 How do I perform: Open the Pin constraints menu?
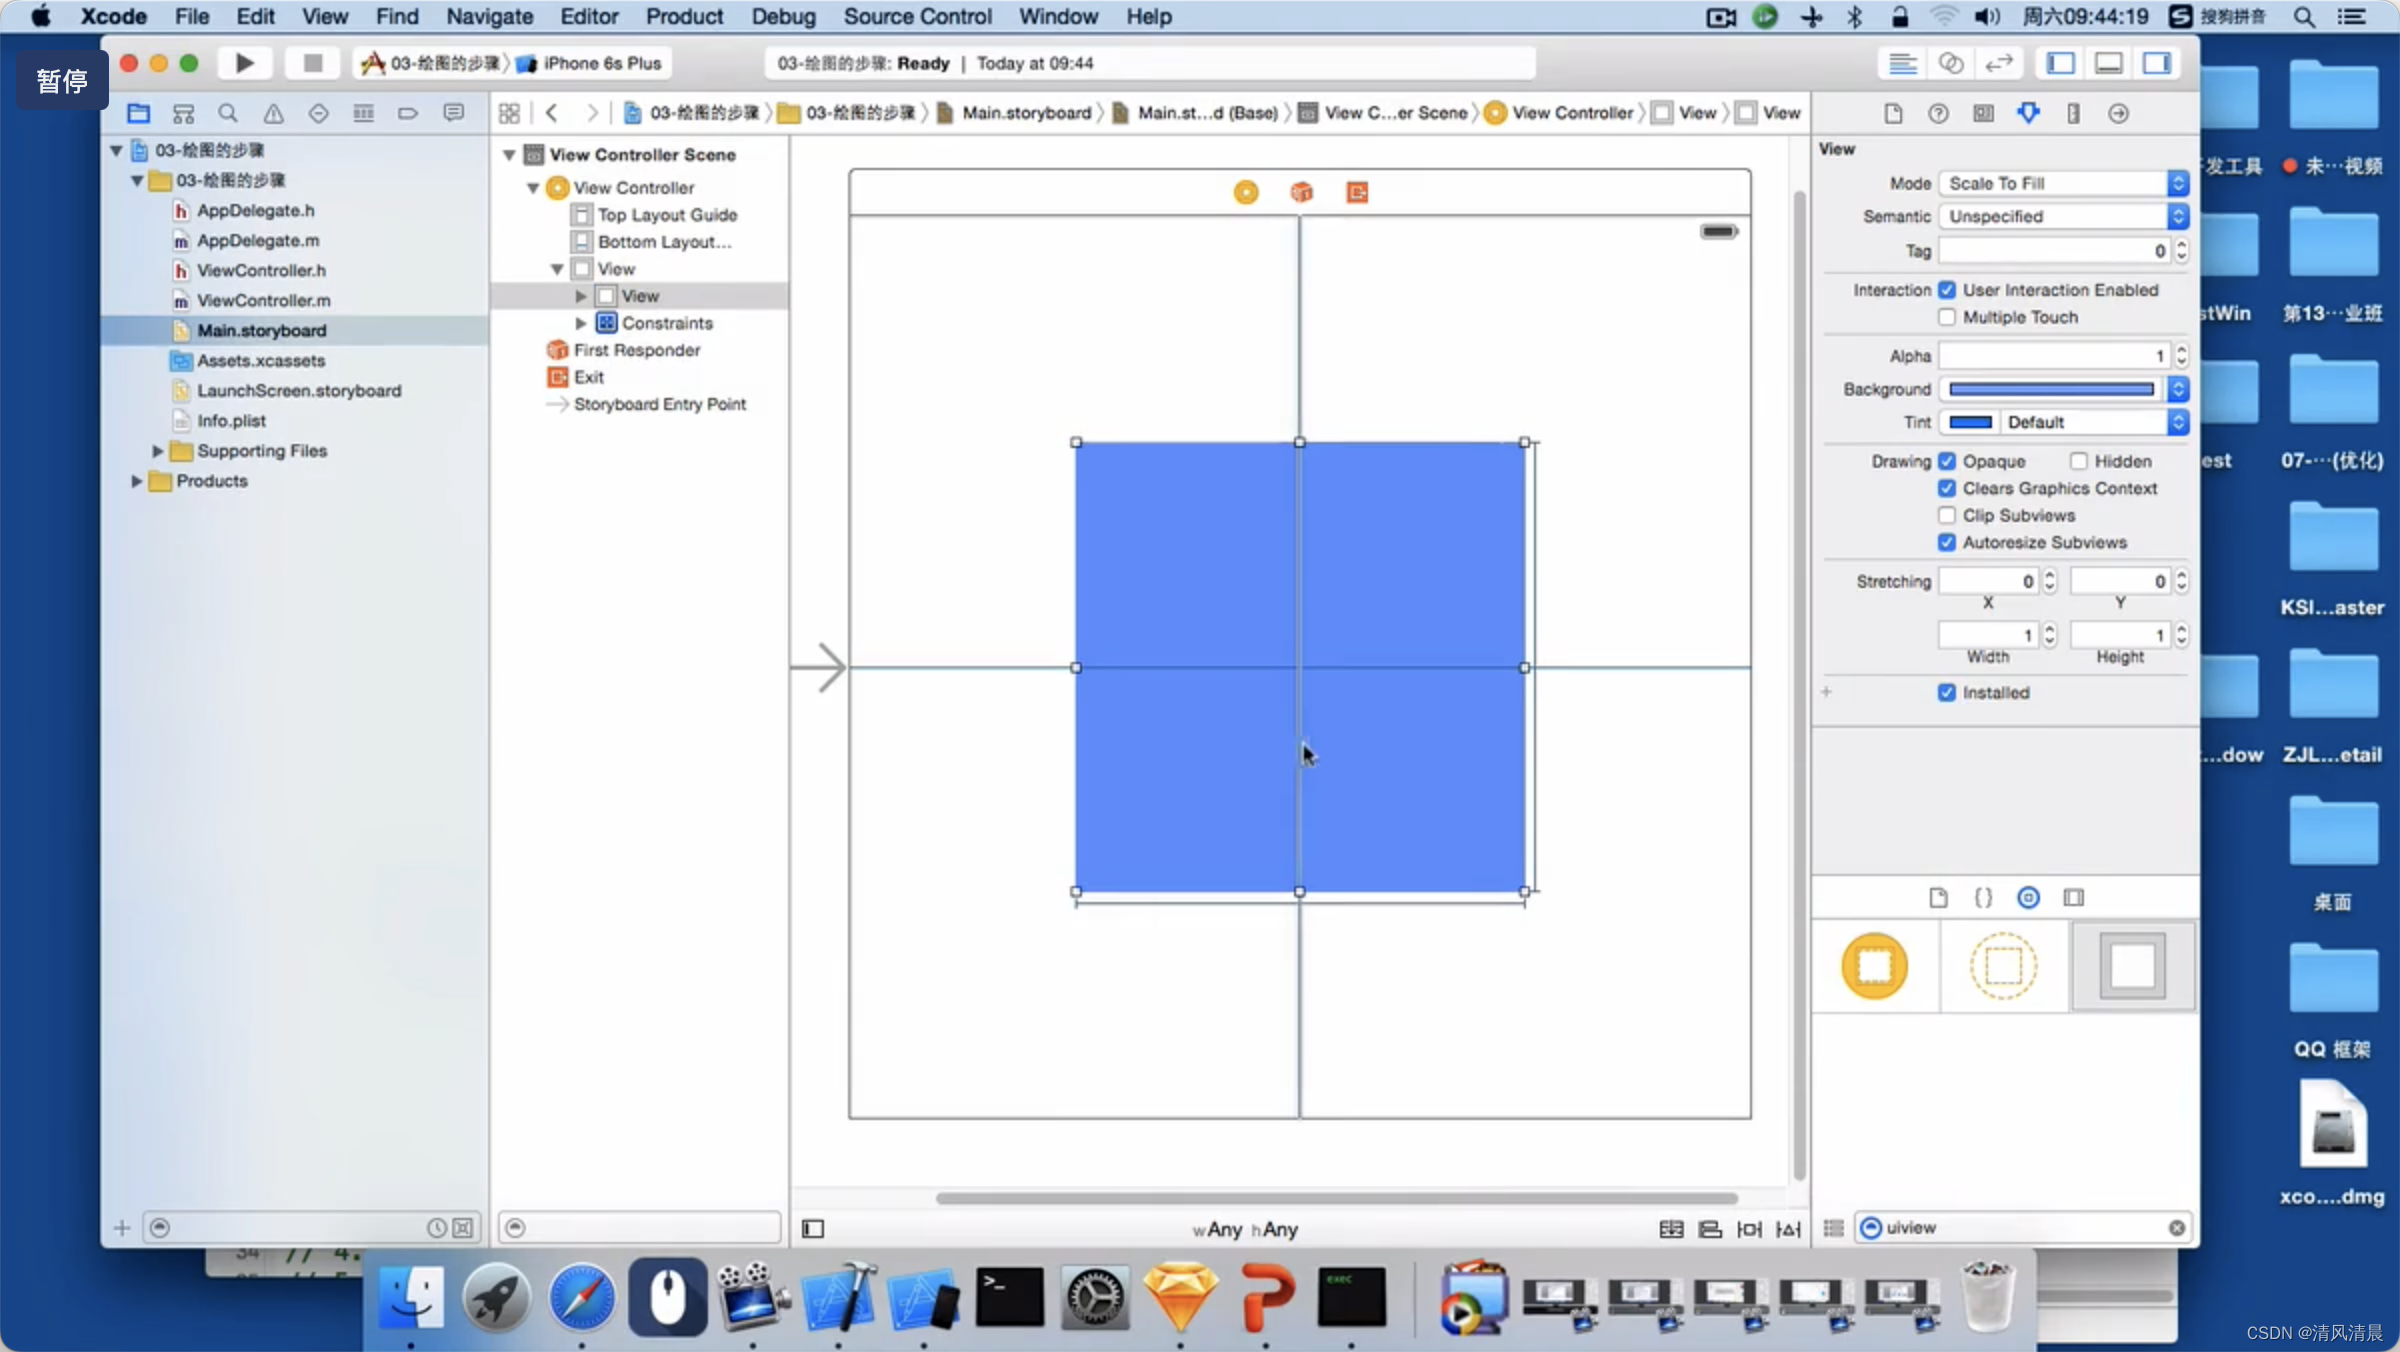click(1749, 1229)
